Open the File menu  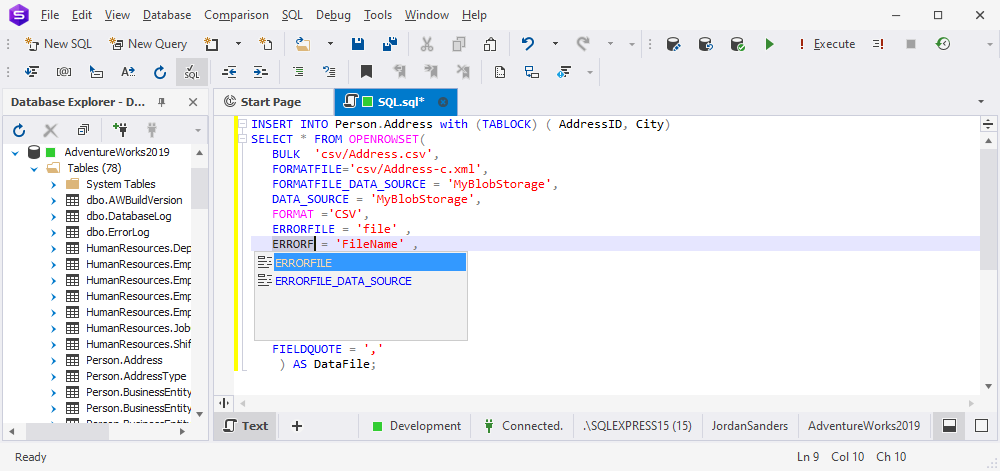(50, 15)
